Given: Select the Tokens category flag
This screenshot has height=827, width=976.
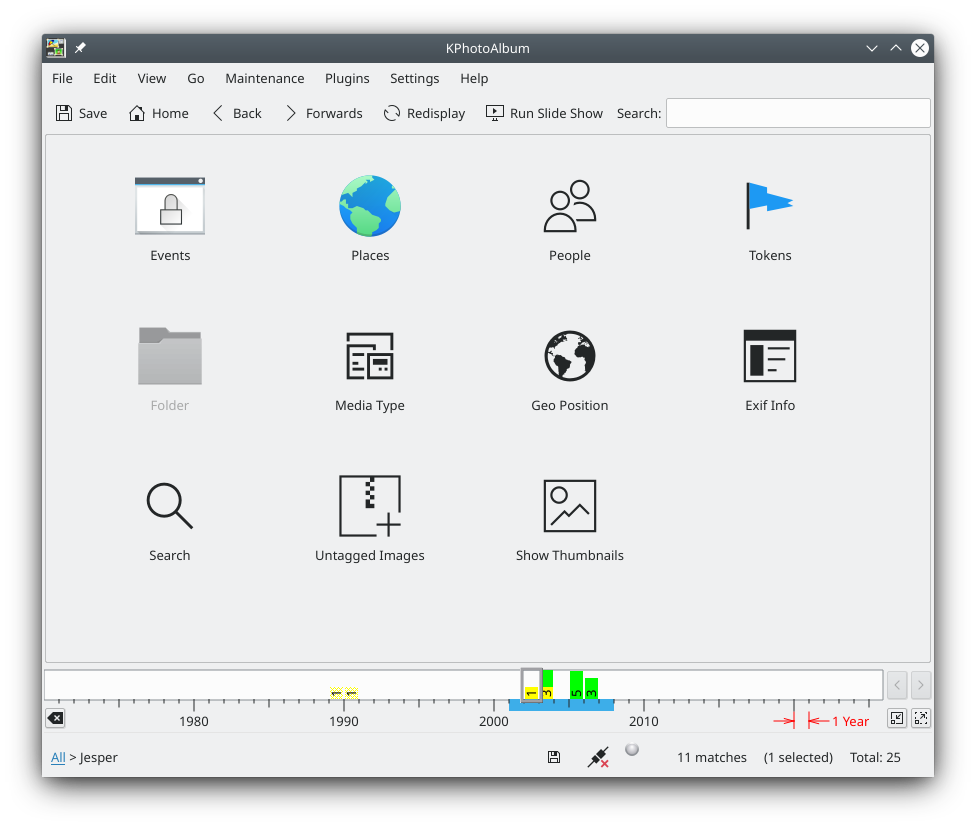Looking at the screenshot, I should click(x=770, y=219).
